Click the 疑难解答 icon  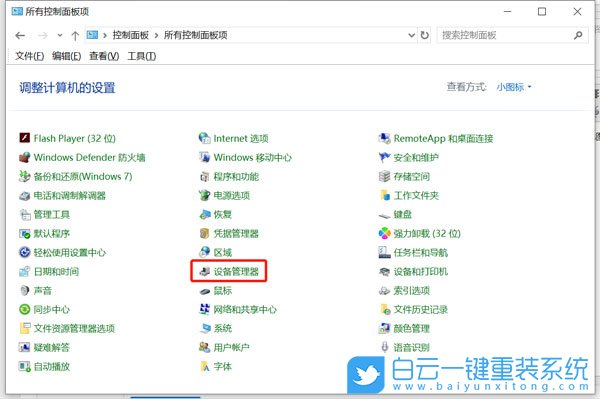coord(24,347)
